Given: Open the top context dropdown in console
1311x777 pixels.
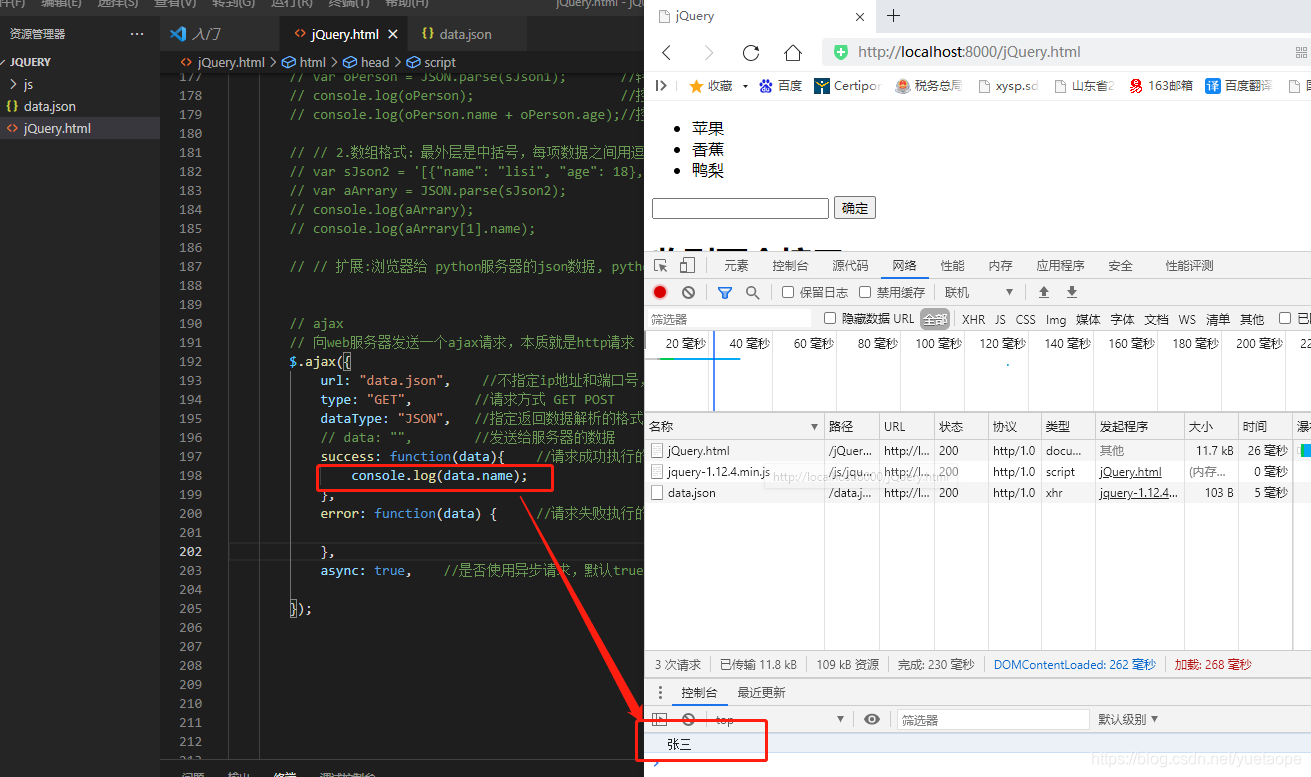Looking at the screenshot, I should tap(779, 719).
